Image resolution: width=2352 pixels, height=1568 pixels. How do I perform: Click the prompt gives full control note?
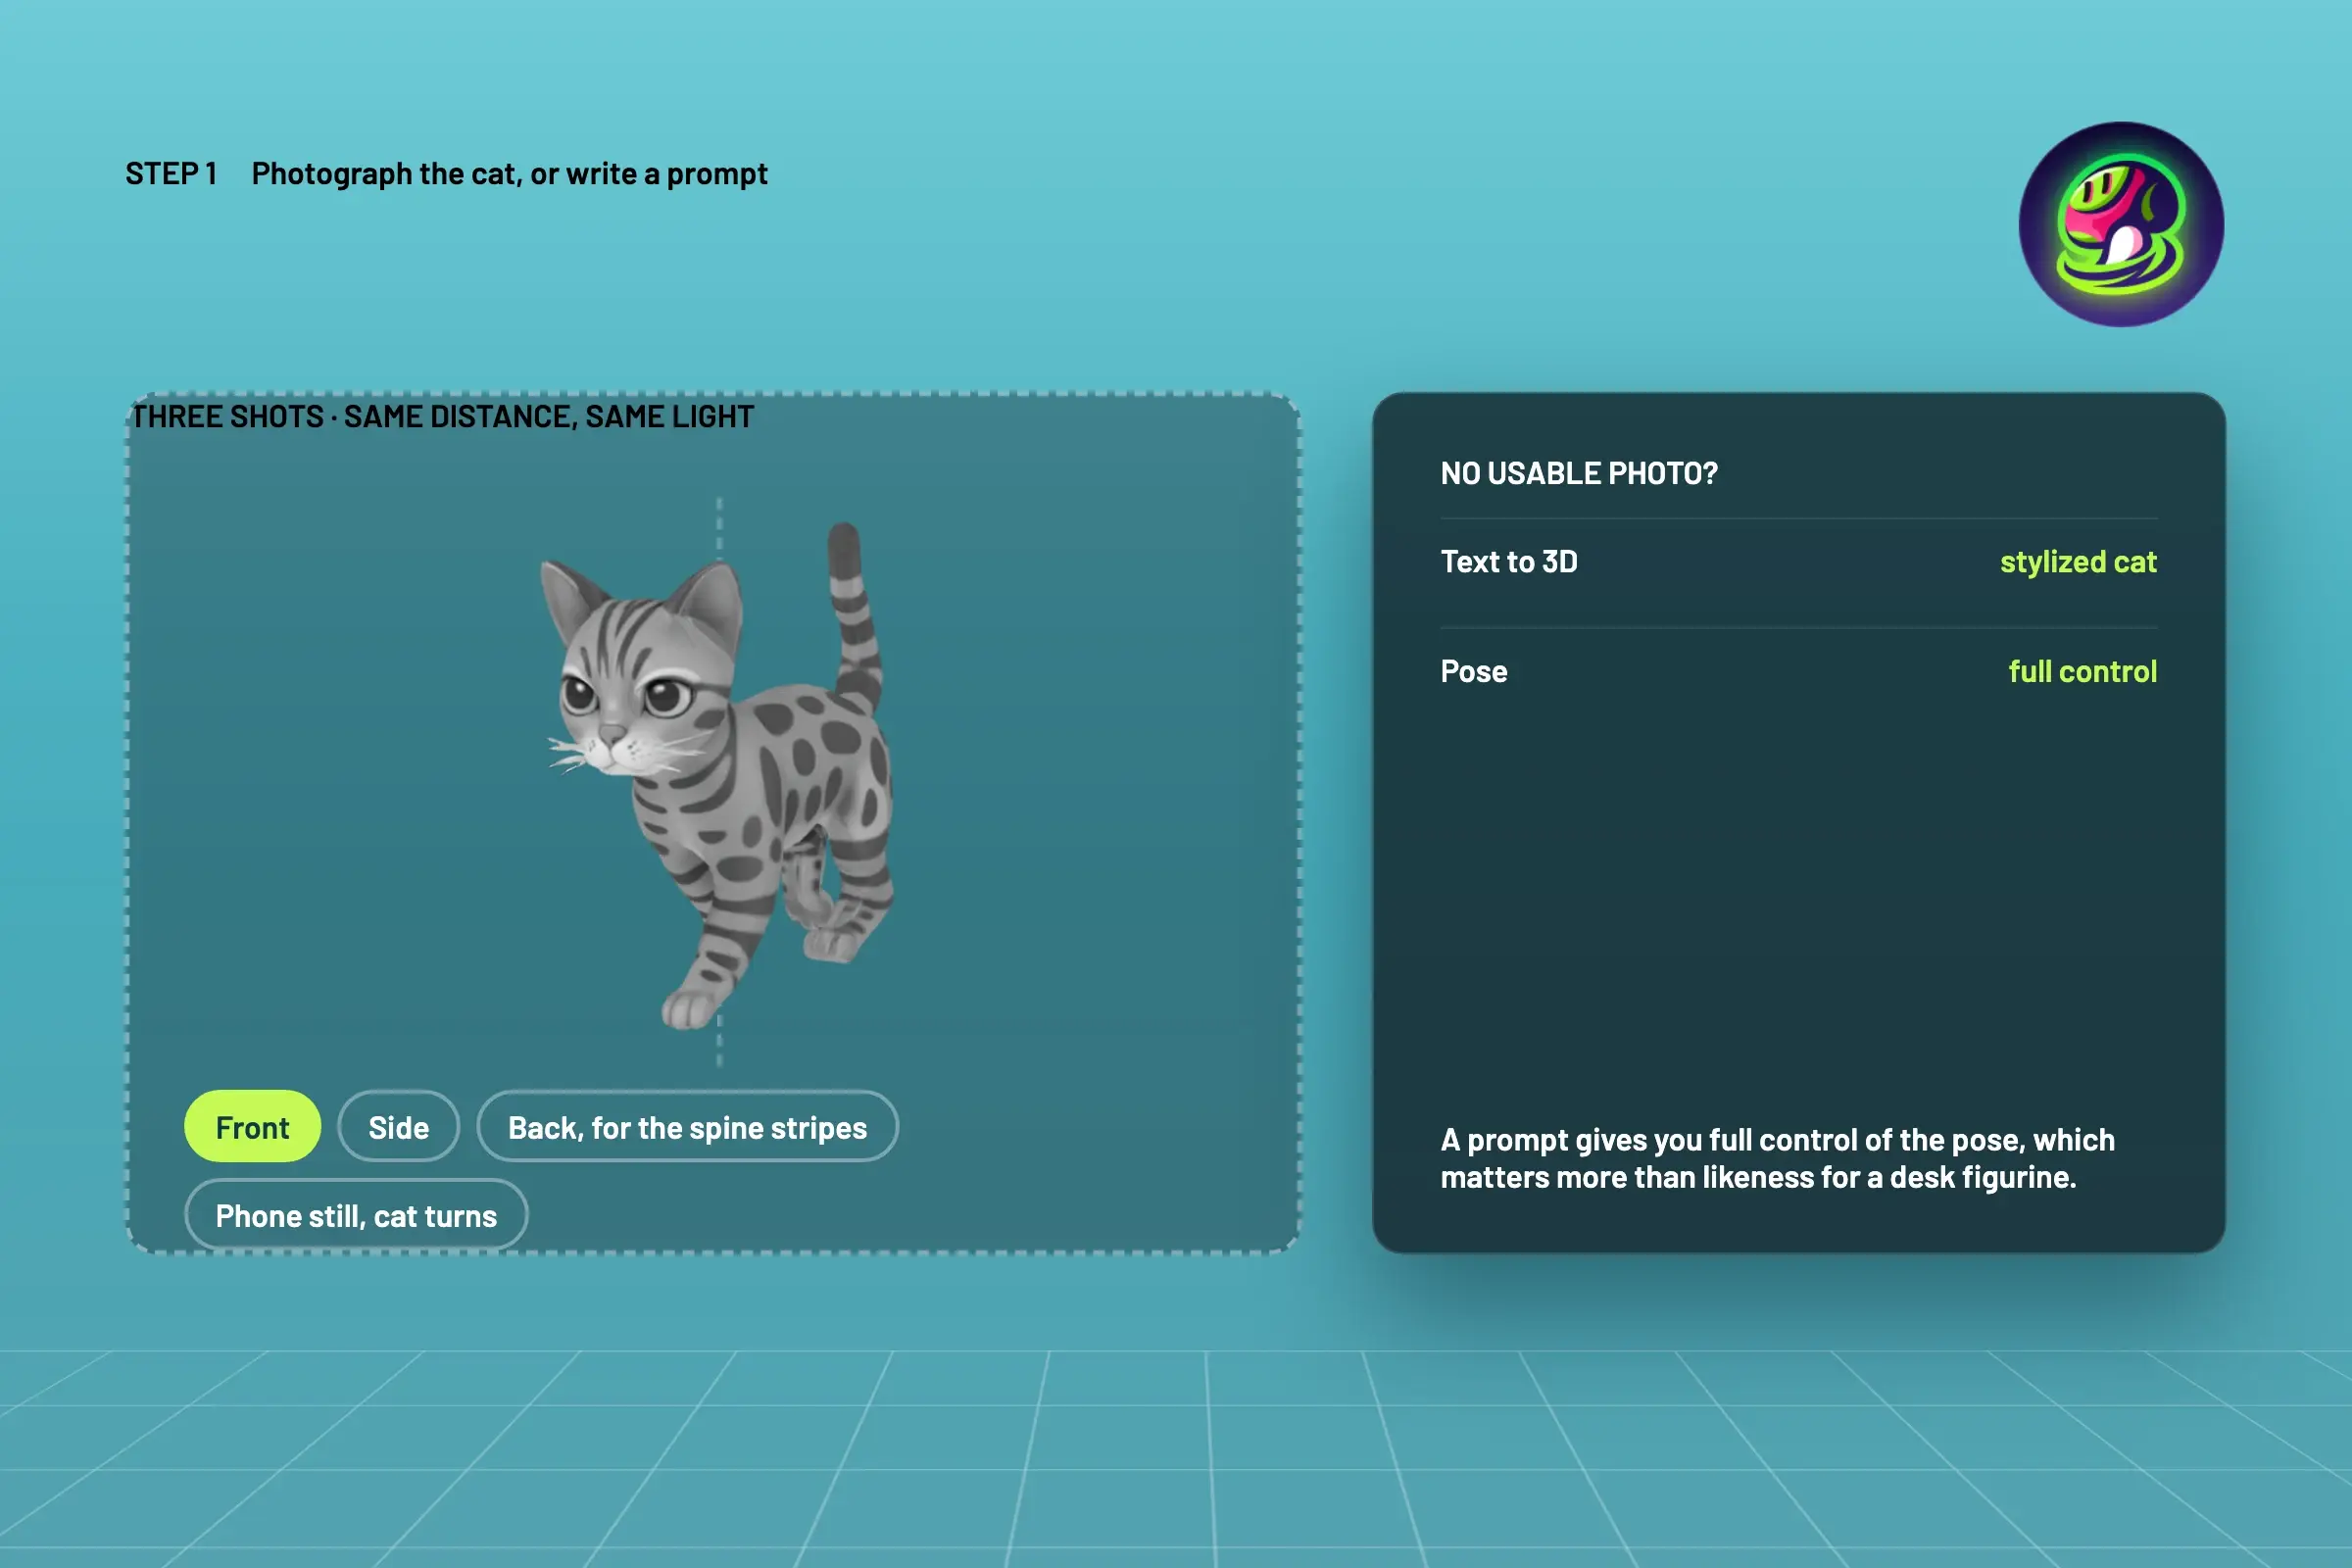pos(1777,1158)
